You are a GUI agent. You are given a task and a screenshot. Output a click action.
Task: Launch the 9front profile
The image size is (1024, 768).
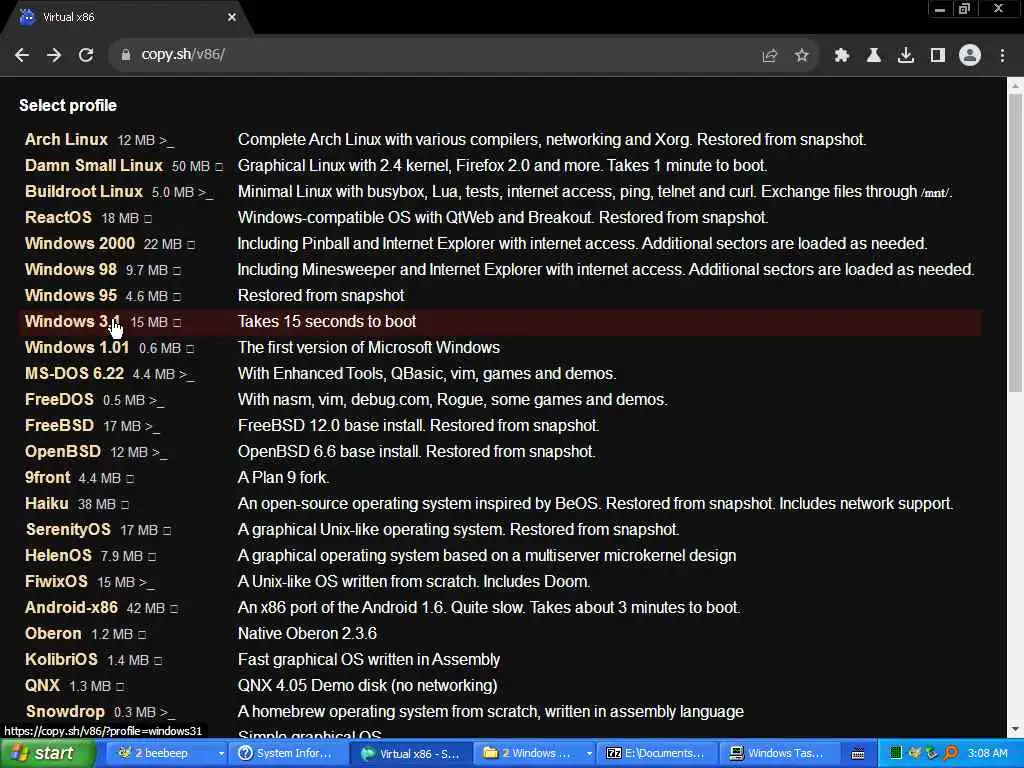(x=48, y=478)
